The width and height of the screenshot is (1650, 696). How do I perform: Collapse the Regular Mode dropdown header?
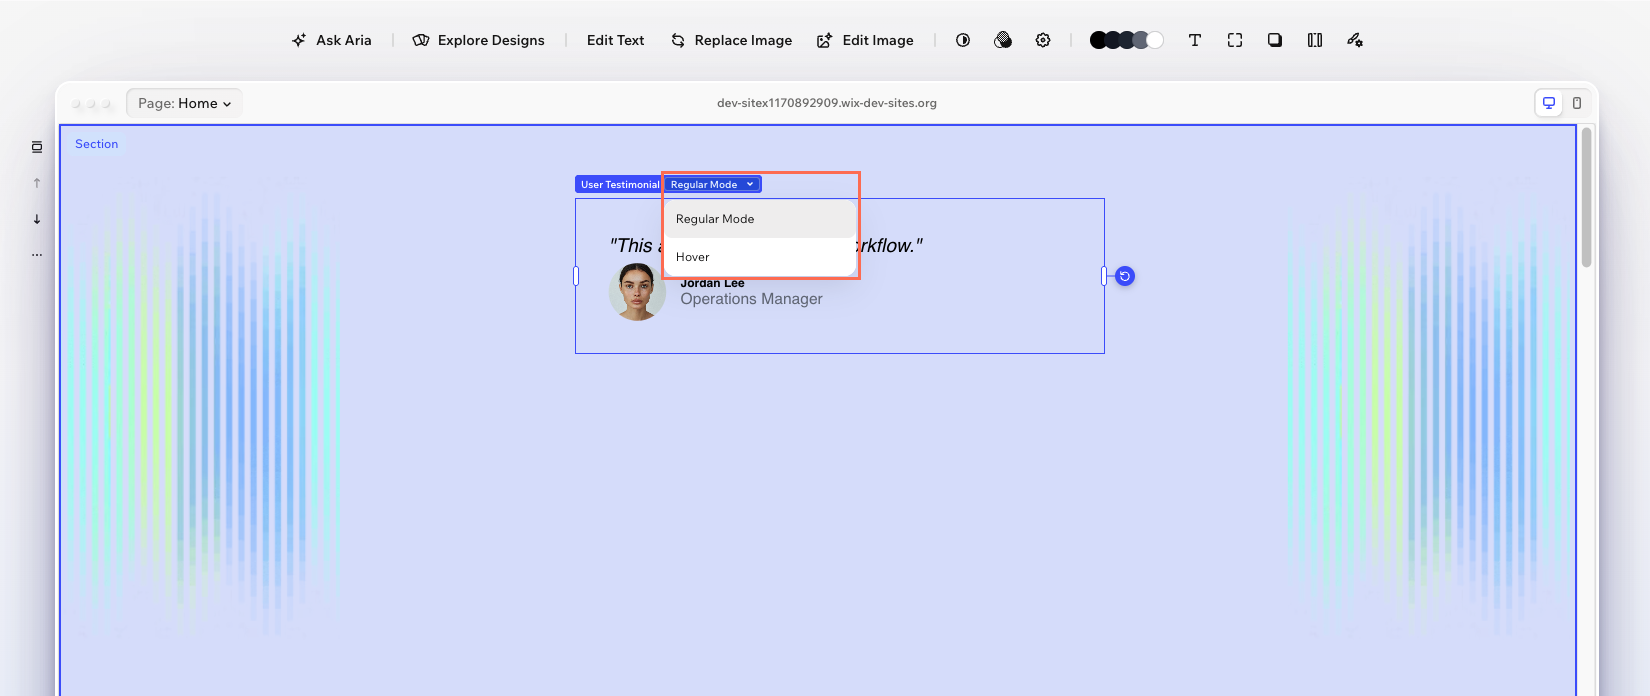713,184
